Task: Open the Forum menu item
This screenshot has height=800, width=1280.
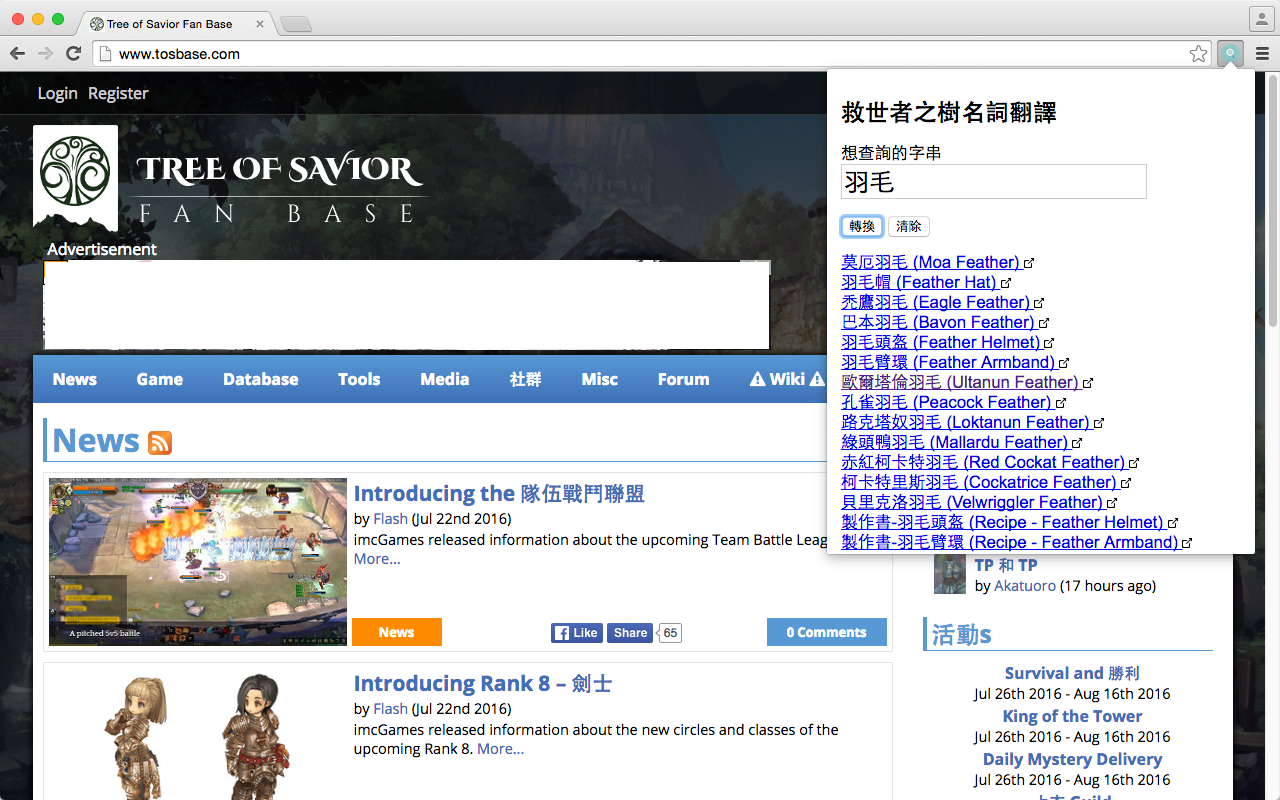Action: tap(684, 379)
